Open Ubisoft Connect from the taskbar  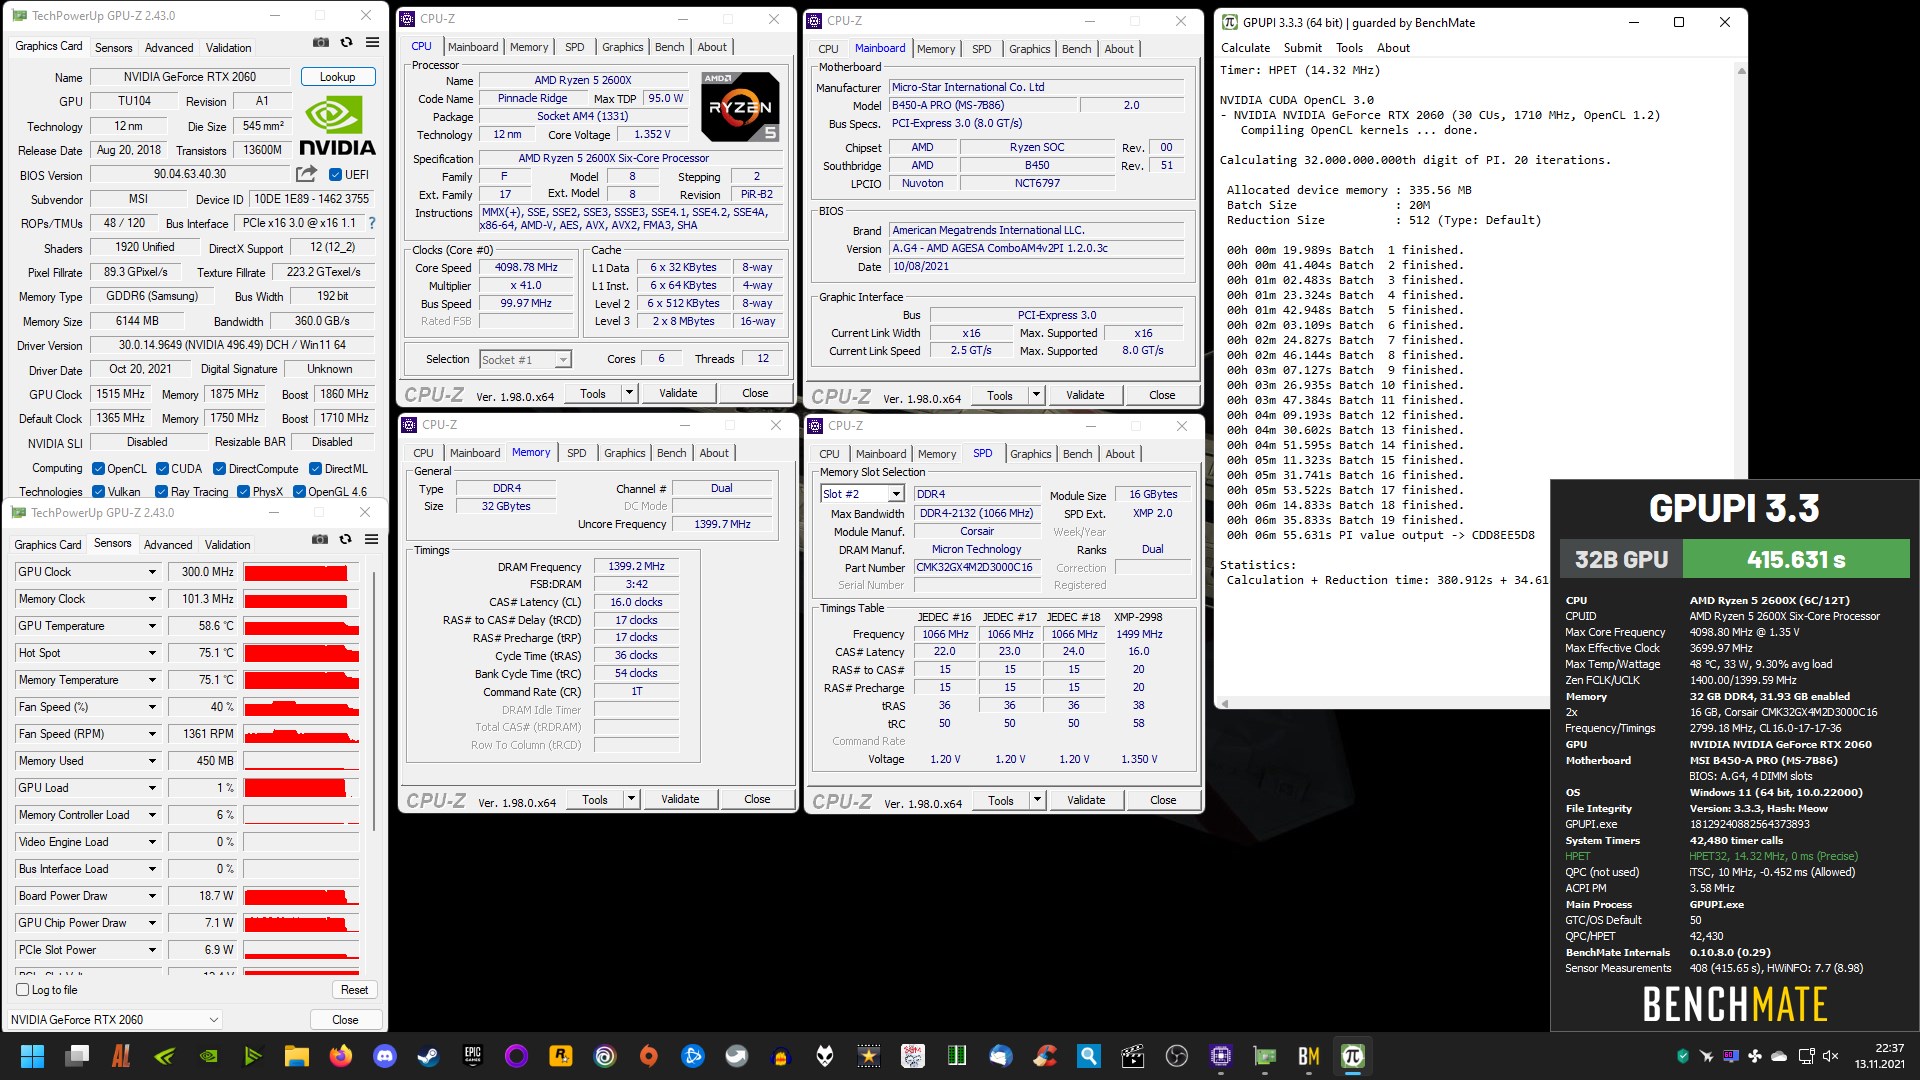[x=605, y=1056]
